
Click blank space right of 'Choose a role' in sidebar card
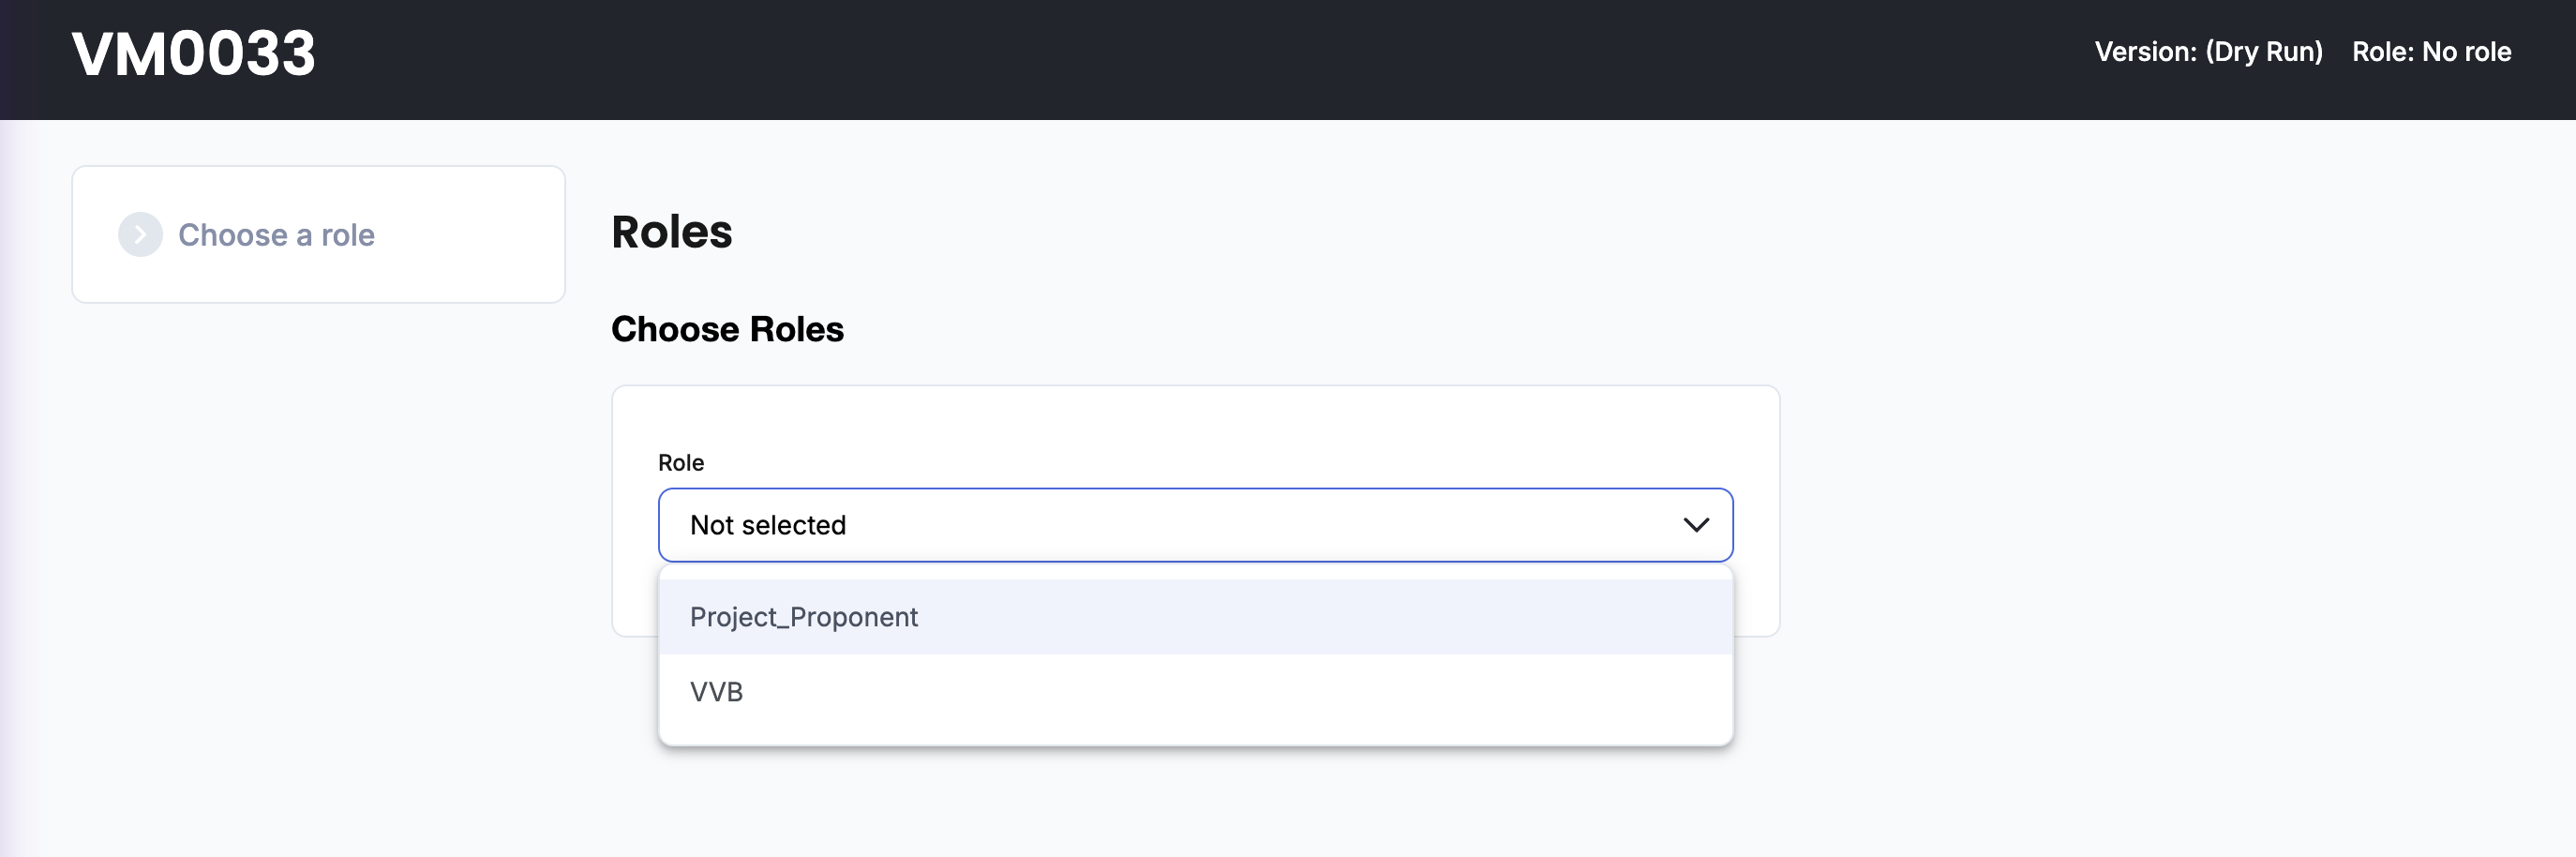click(x=470, y=235)
